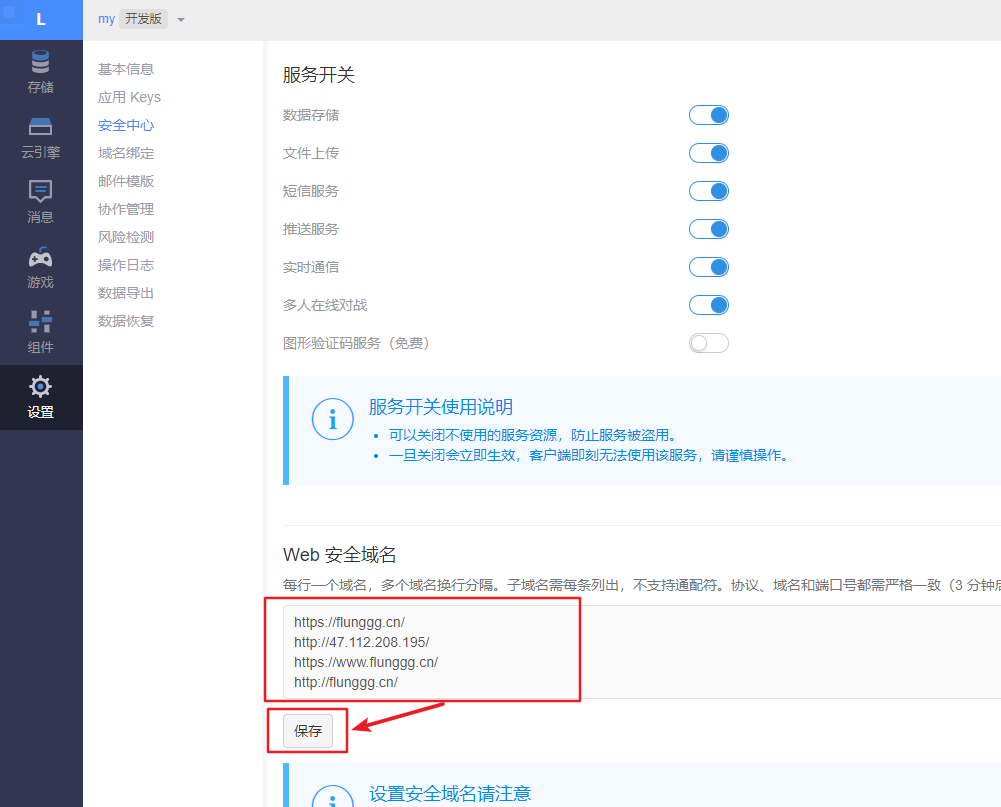The width and height of the screenshot is (1001, 807).
Task: Open 风险检测 menu item
Action: (x=126, y=238)
